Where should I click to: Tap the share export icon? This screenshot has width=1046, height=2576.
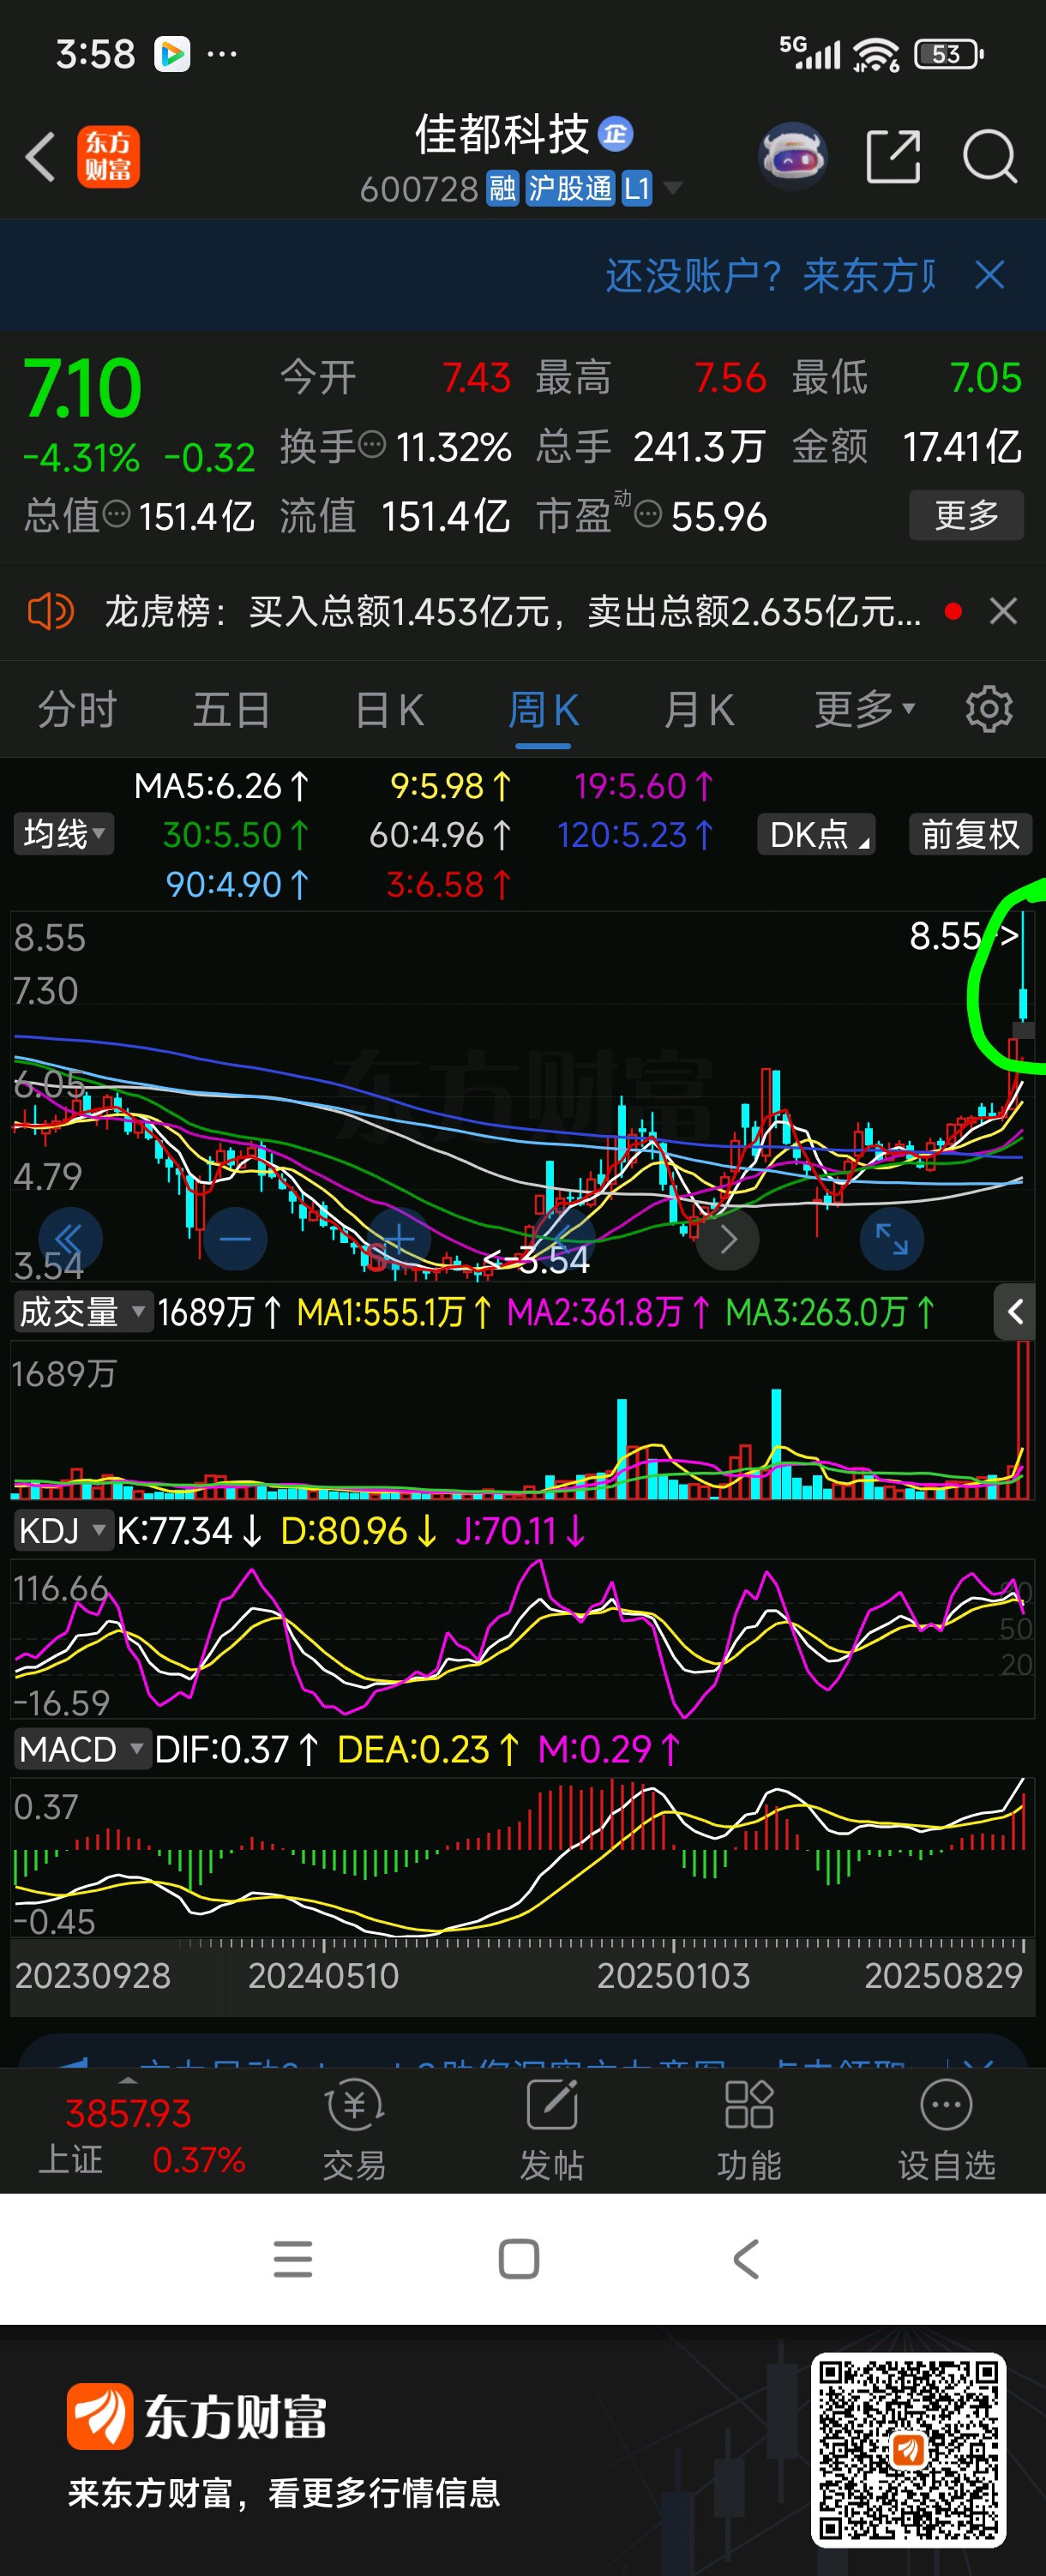point(893,156)
